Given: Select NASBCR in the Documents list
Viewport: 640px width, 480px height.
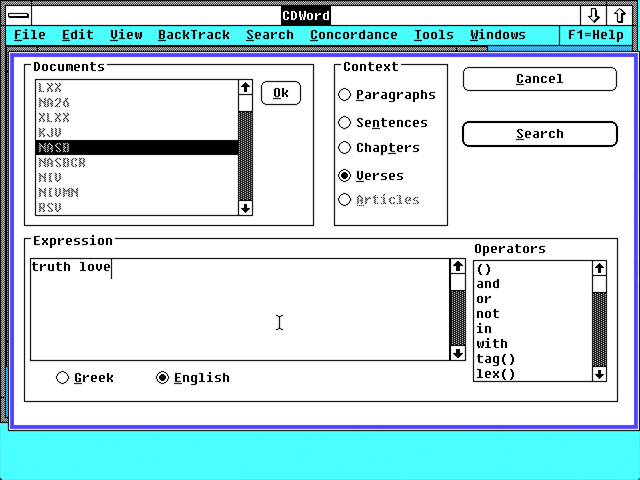Looking at the screenshot, I should 137,162.
